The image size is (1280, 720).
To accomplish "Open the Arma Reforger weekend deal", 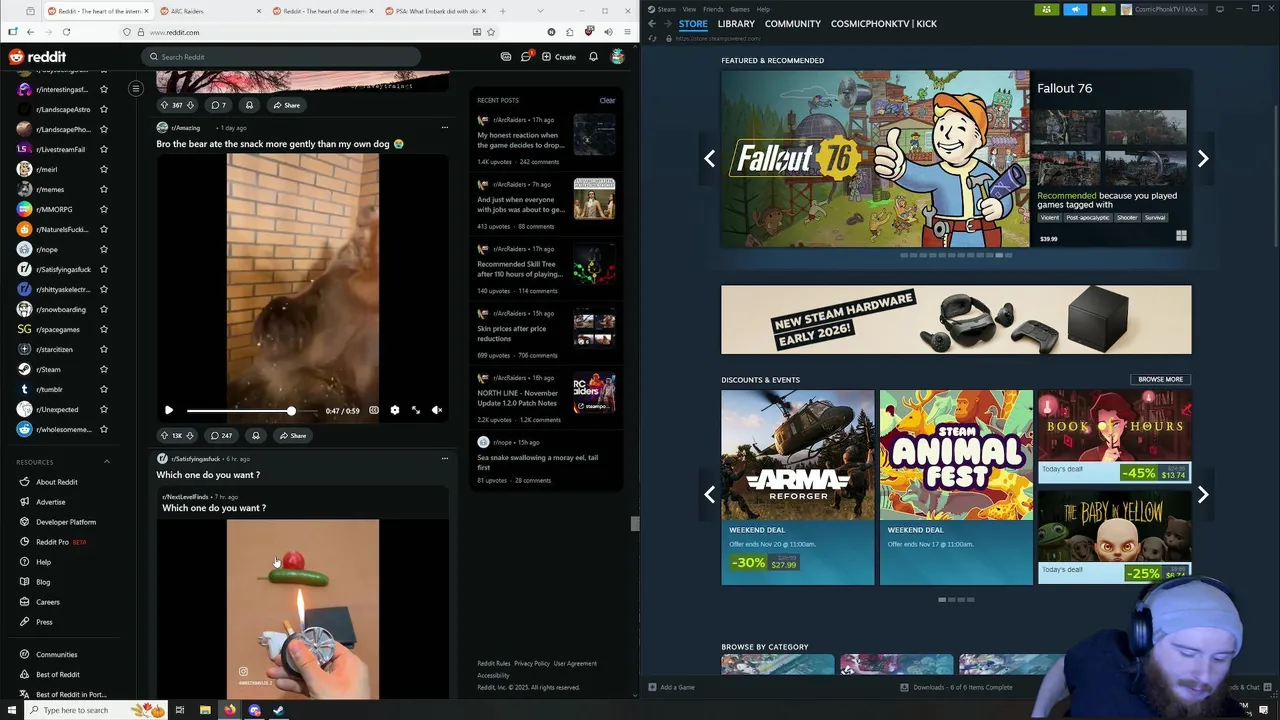I will (x=797, y=487).
